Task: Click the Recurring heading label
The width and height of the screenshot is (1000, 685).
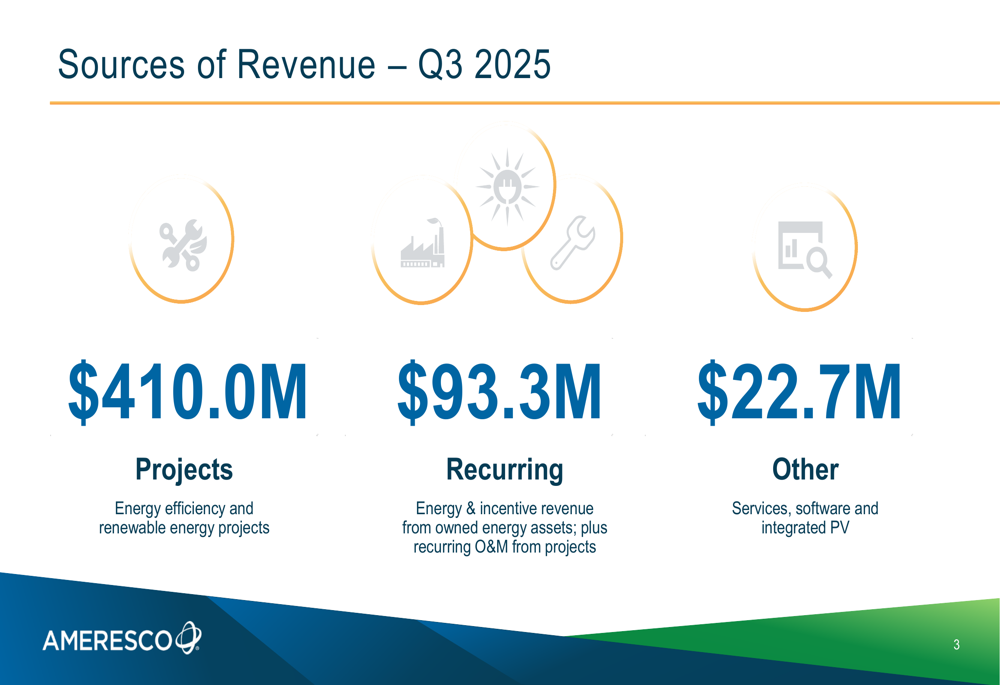Action: tap(504, 468)
